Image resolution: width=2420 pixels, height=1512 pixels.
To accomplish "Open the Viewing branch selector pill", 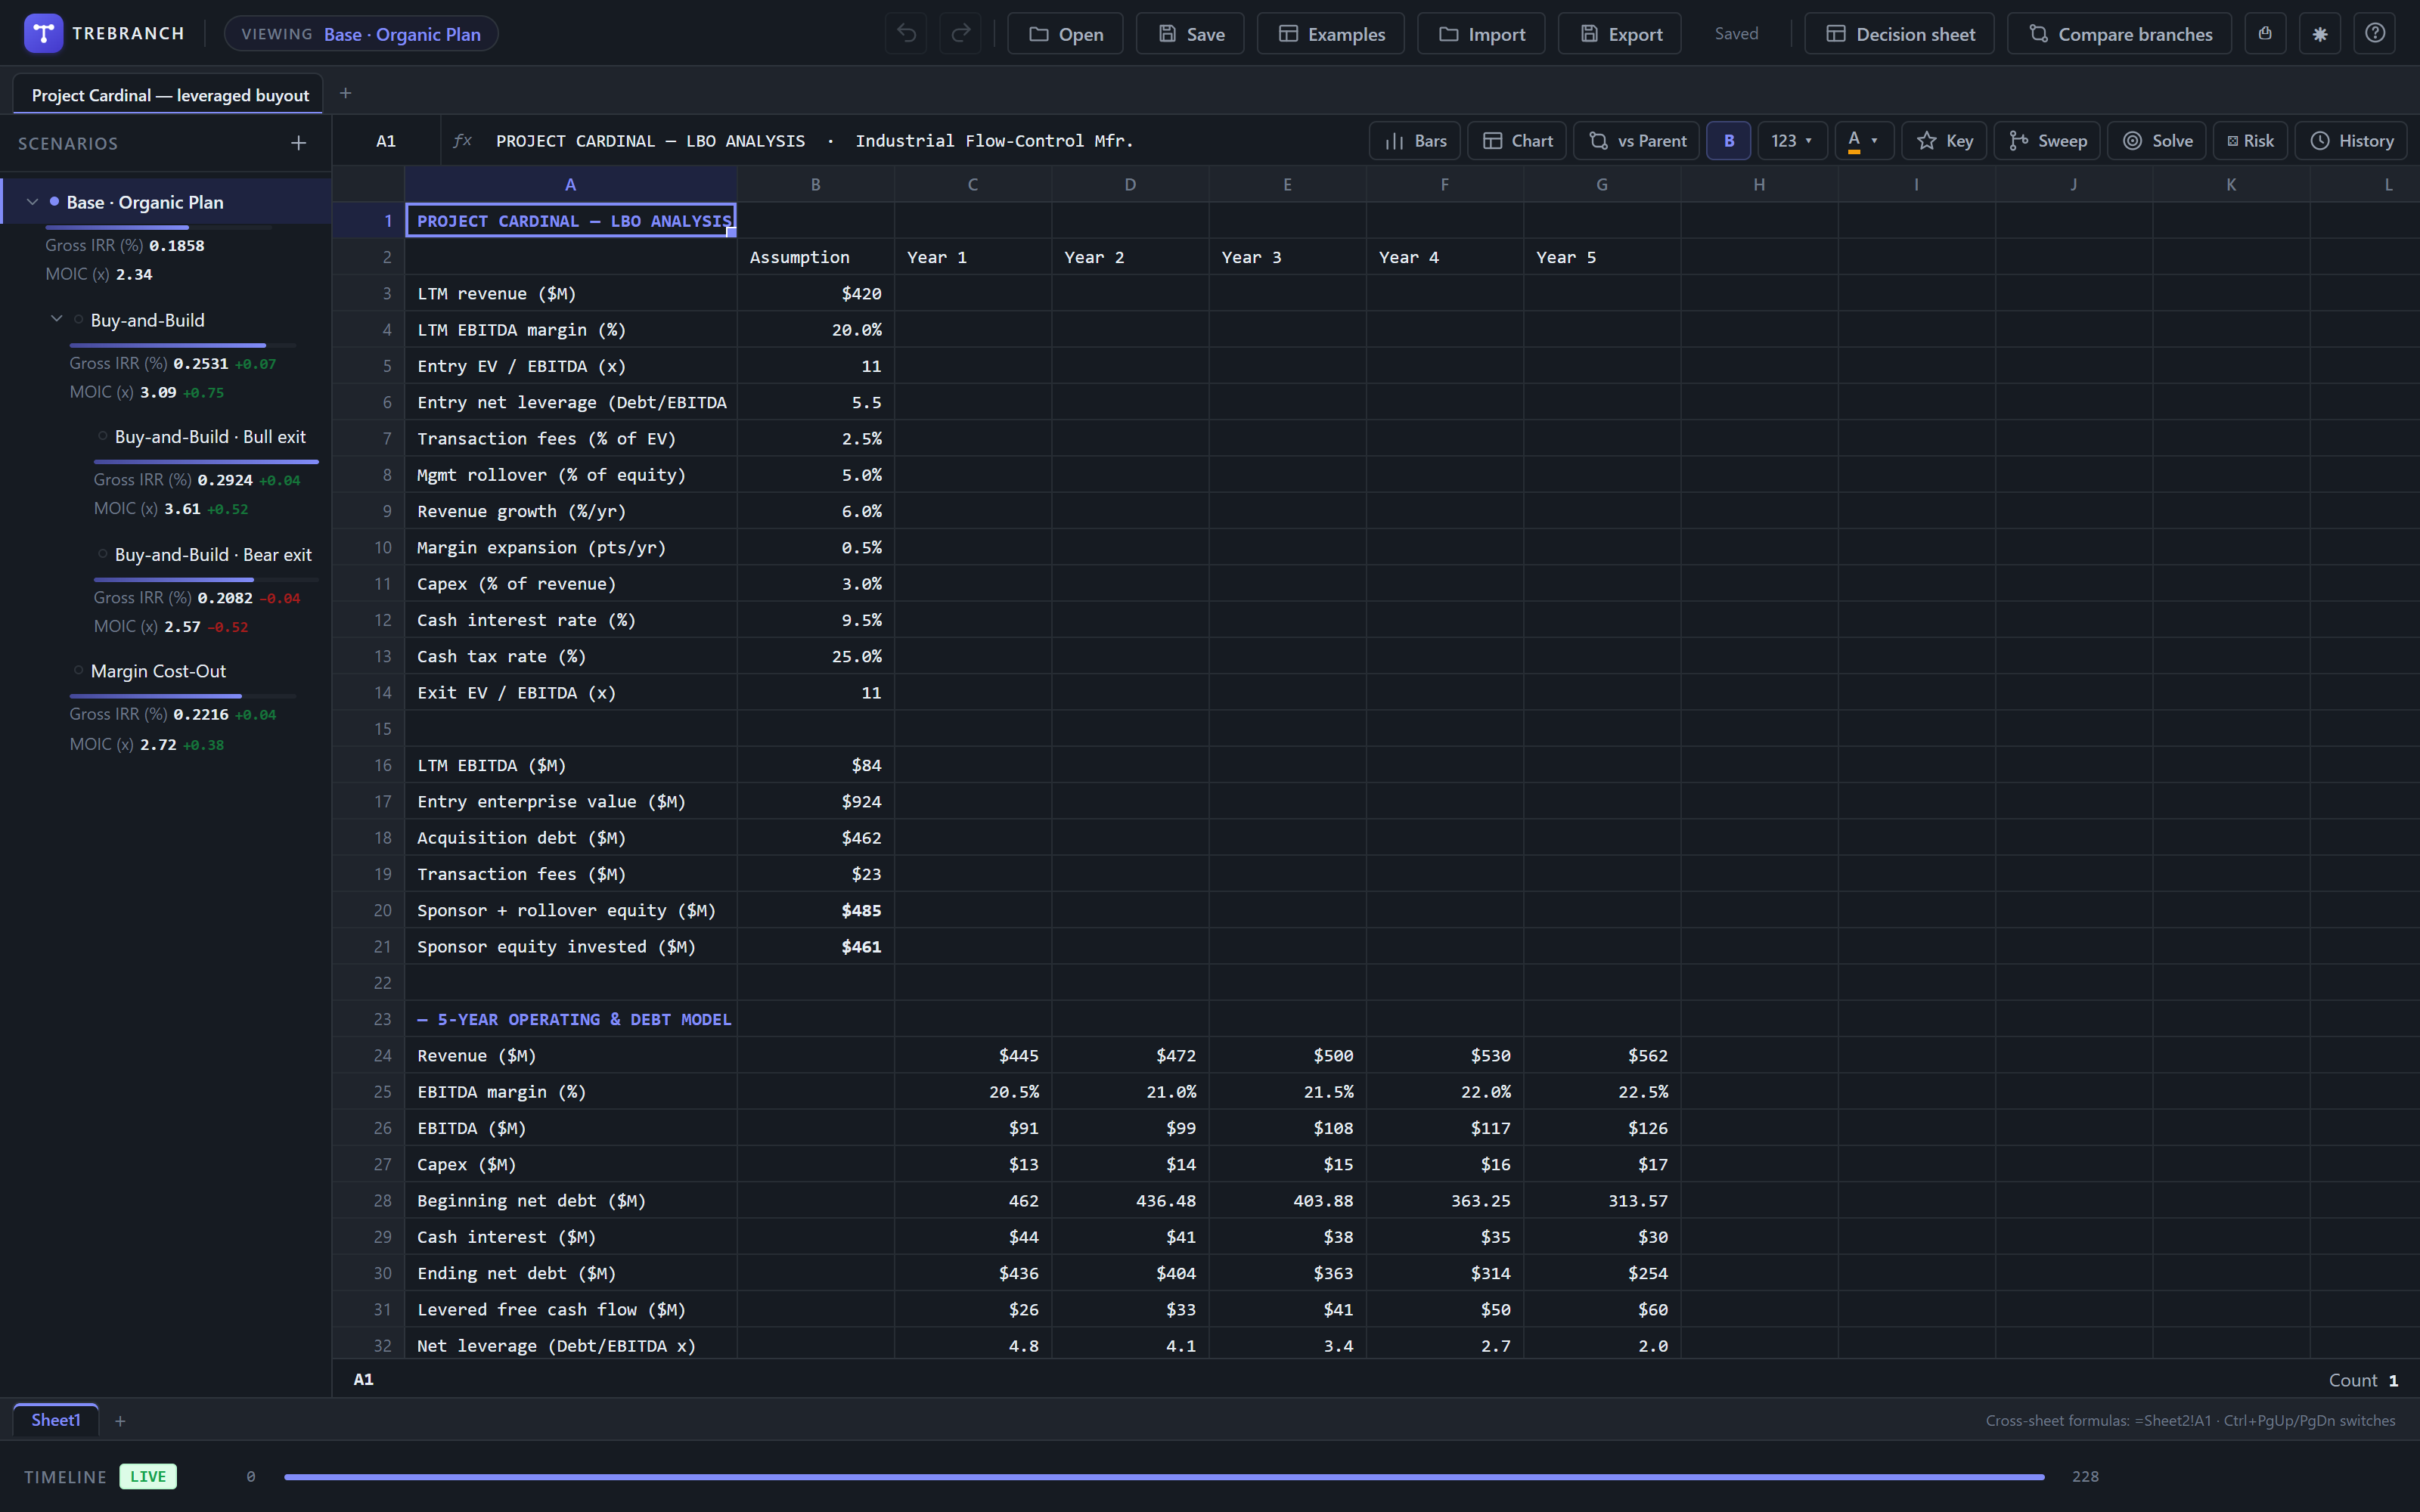I will [x=361, y=34].
